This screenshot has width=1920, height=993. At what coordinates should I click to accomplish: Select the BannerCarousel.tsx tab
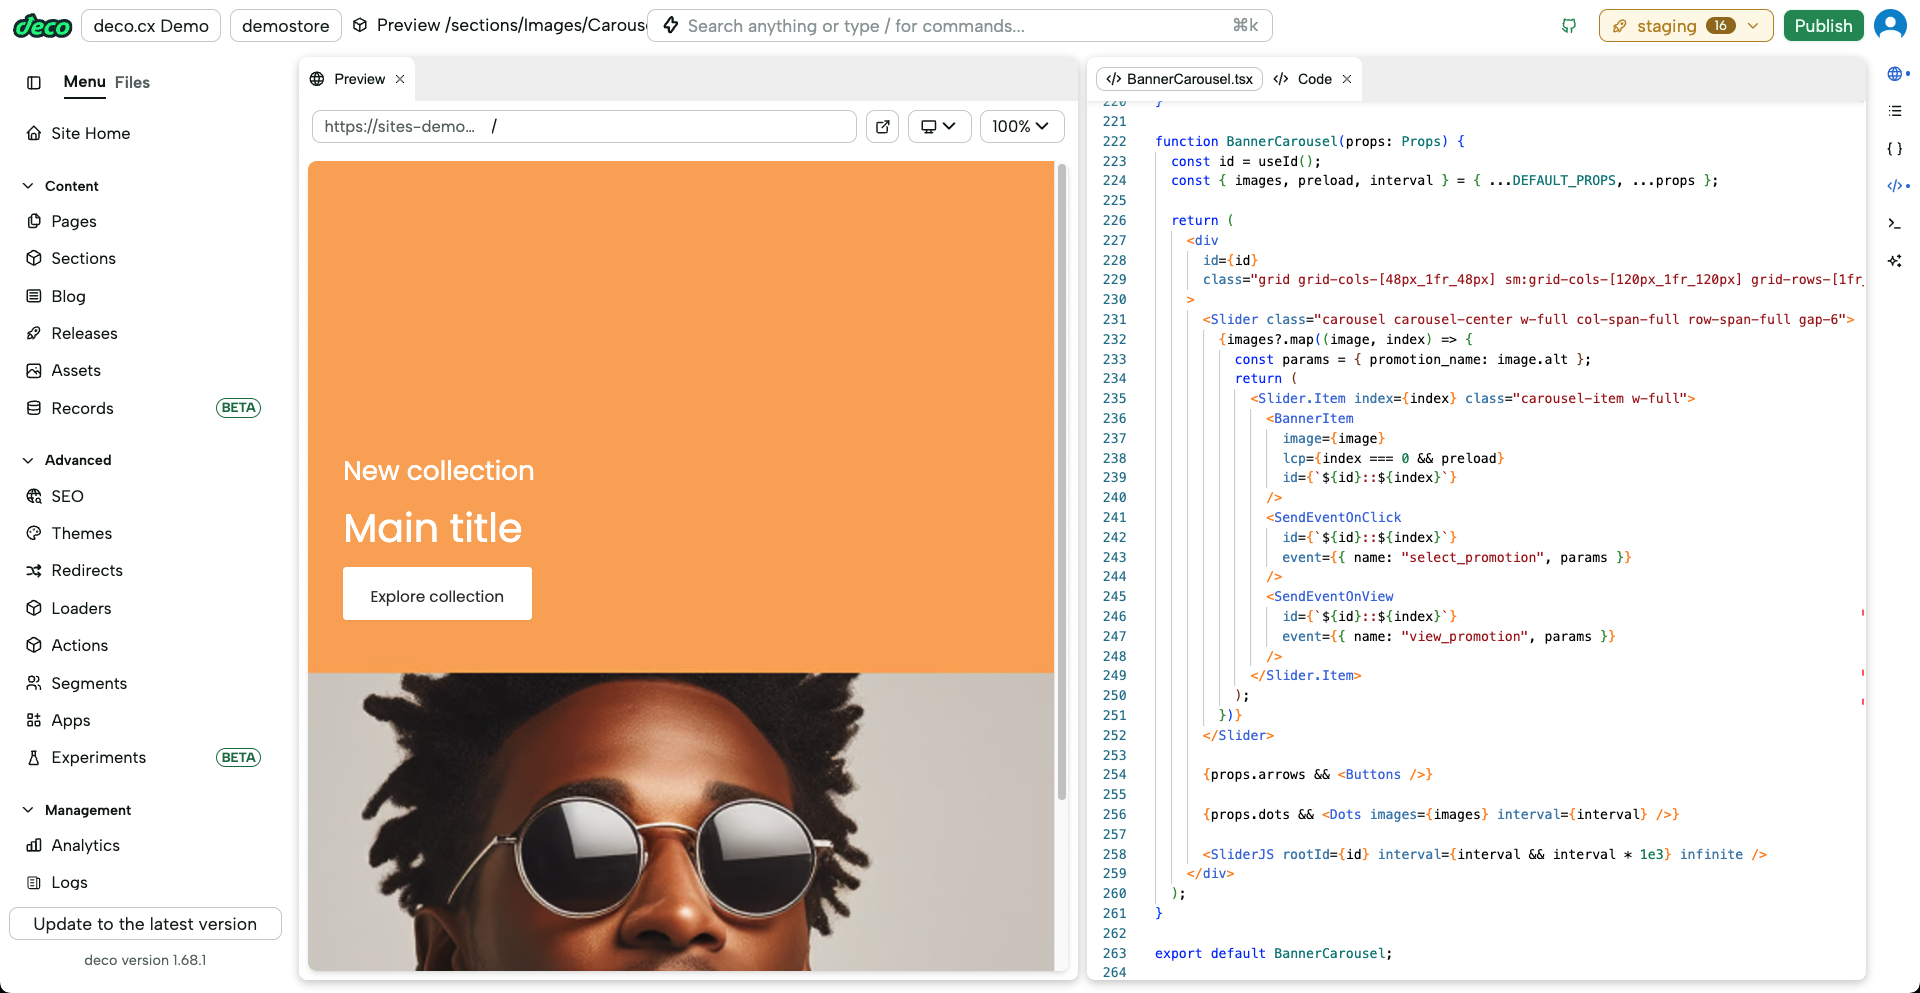1180,79
